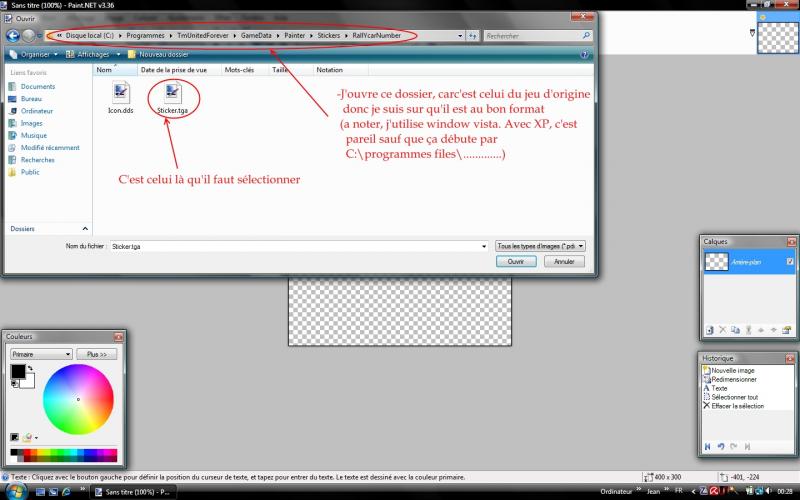Select the Arrière-plan layer thumbnail
800x500 pixels.
click(716, 262)
